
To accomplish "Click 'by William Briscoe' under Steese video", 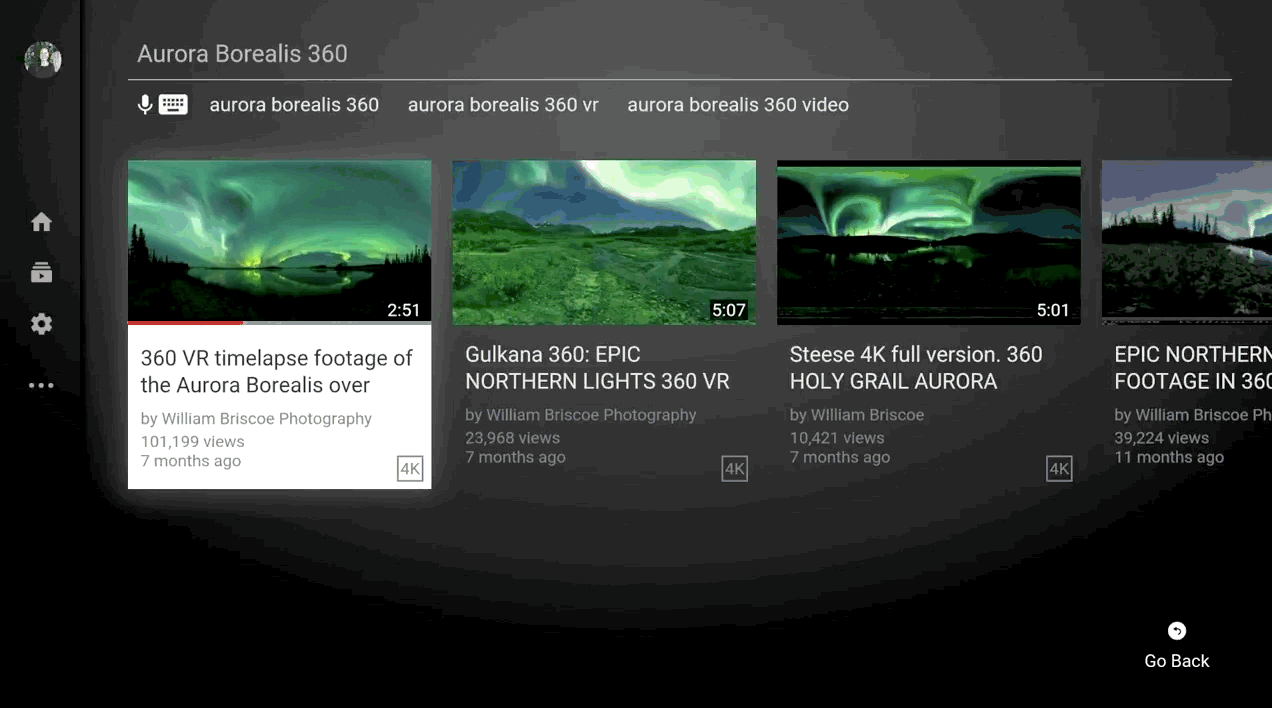I will (x=857, y=415).
